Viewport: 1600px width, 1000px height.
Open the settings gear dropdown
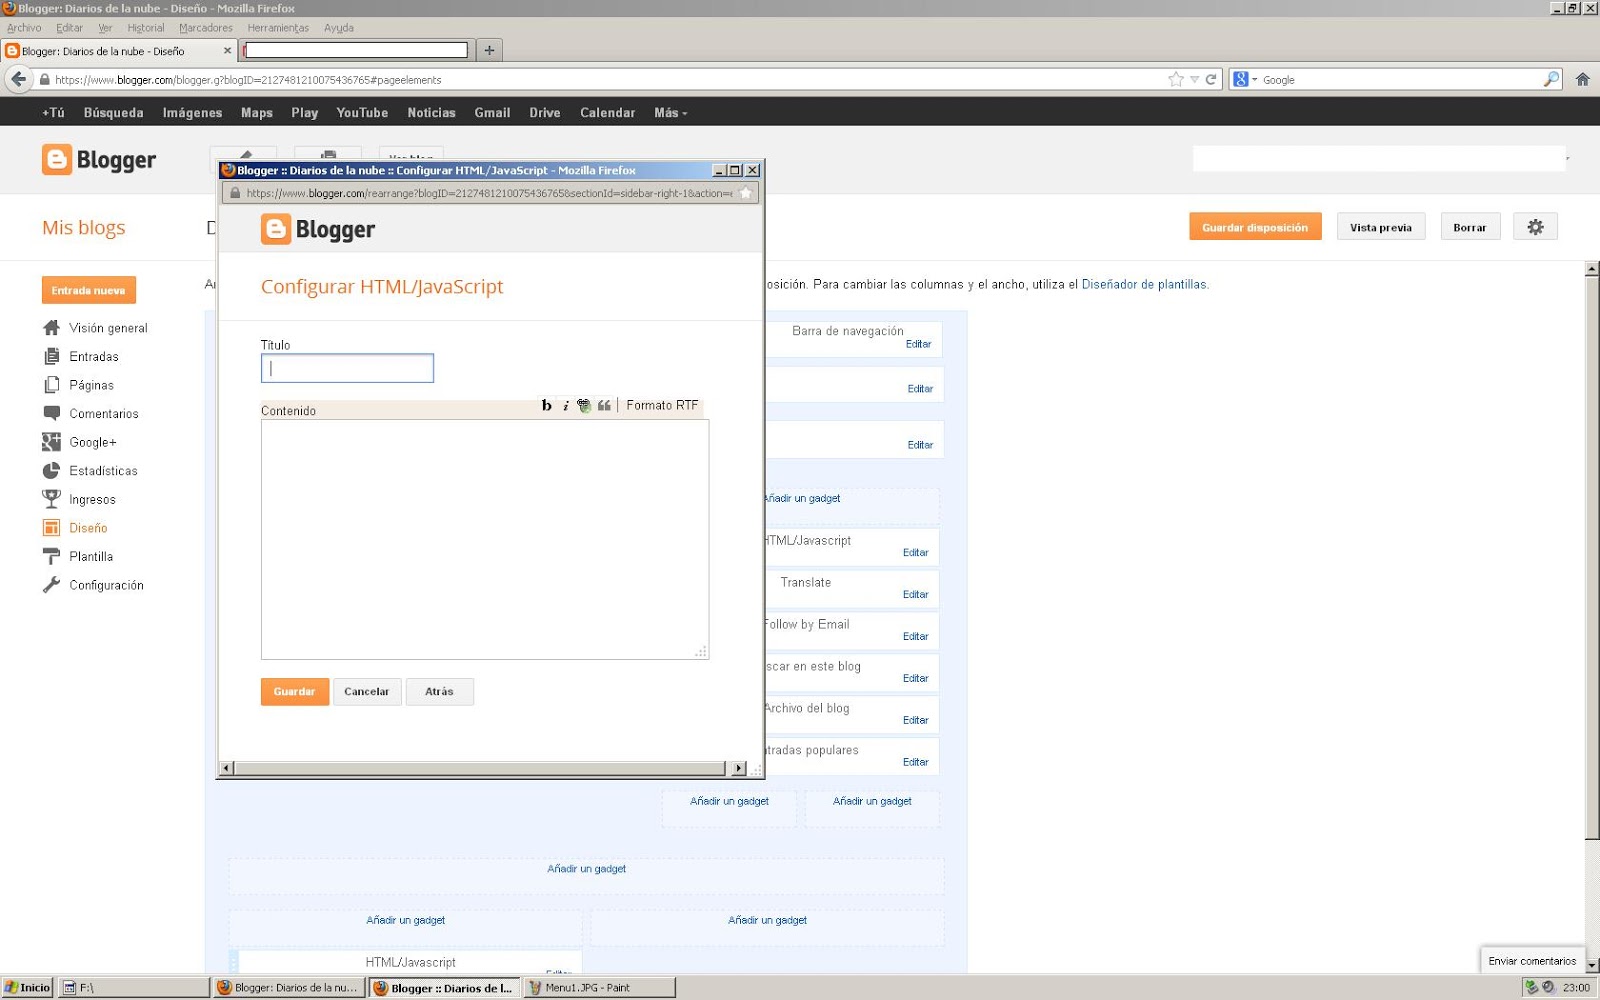click(x=1535, y=227)
